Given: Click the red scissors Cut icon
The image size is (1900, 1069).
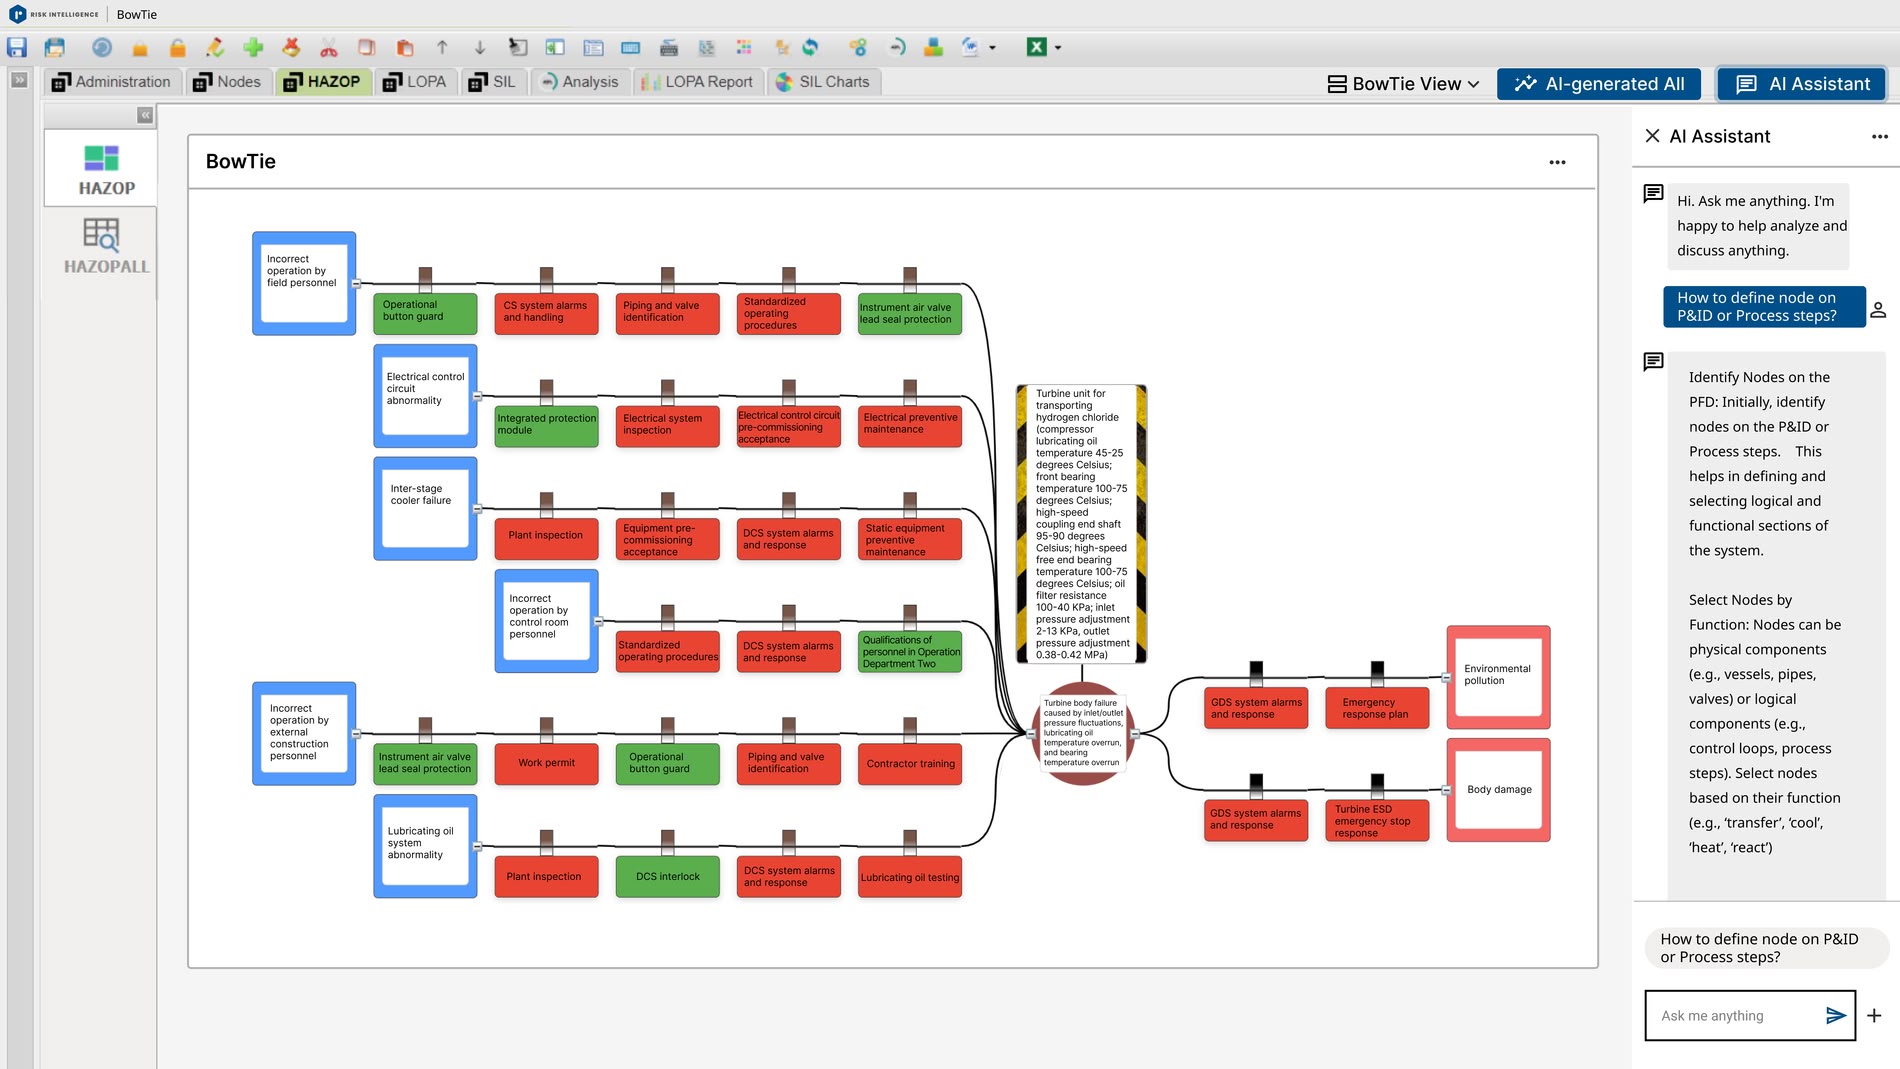Looking at the screenshot, I should [x=328, y=47].
